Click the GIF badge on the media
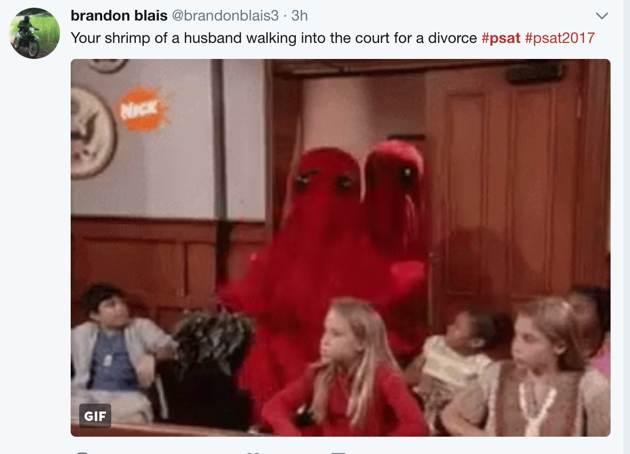 coord(95,416)
